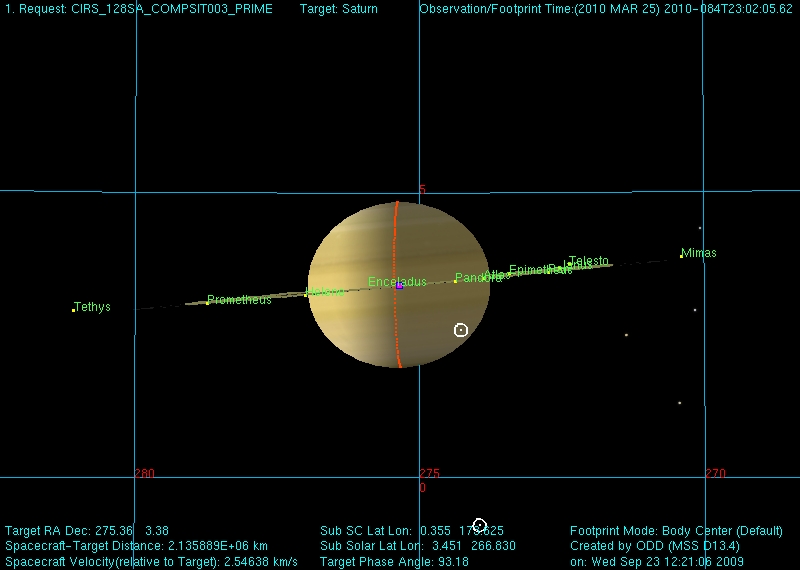Click the Enceladus label on Saturn

(x=396, y=282)
